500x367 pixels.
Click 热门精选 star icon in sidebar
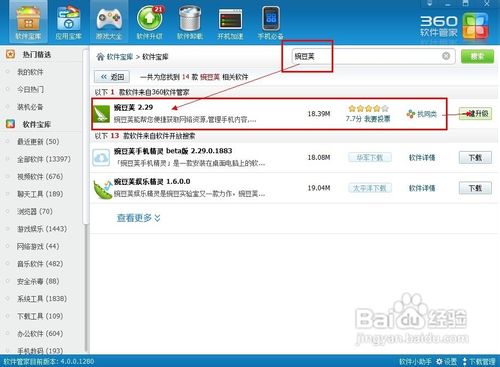[10, 54]
